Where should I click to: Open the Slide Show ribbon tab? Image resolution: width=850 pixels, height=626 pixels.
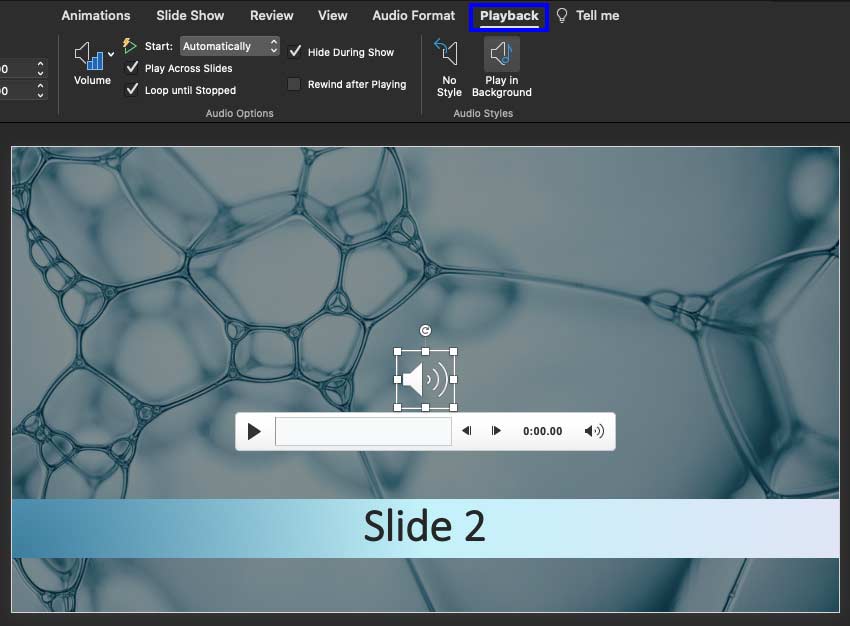click(189, 15)
